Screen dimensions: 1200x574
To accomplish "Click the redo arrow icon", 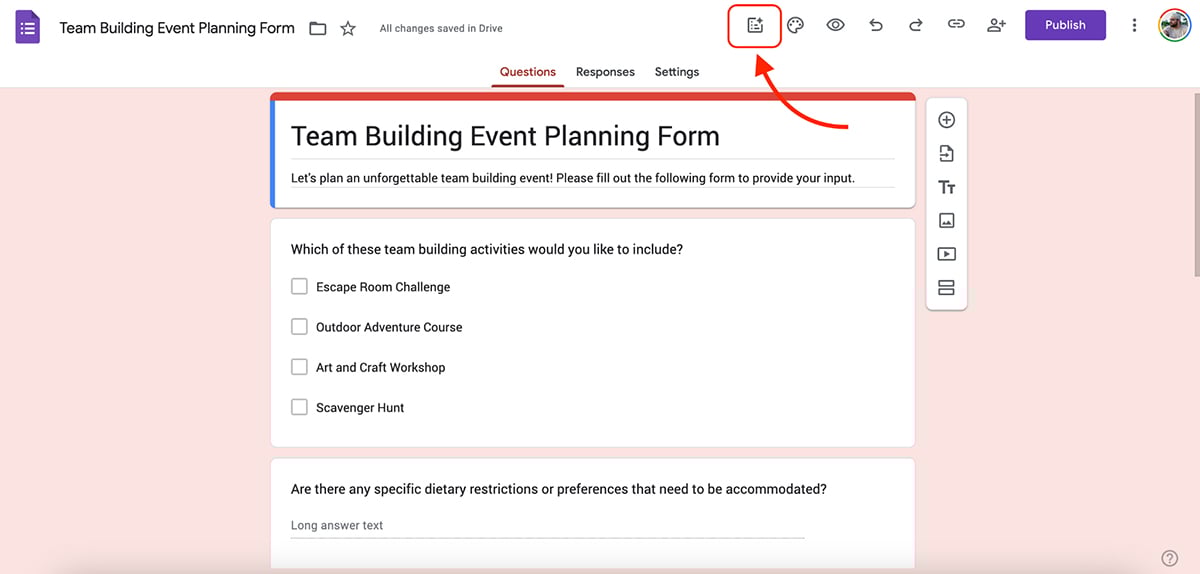I will tap(916, 26).
